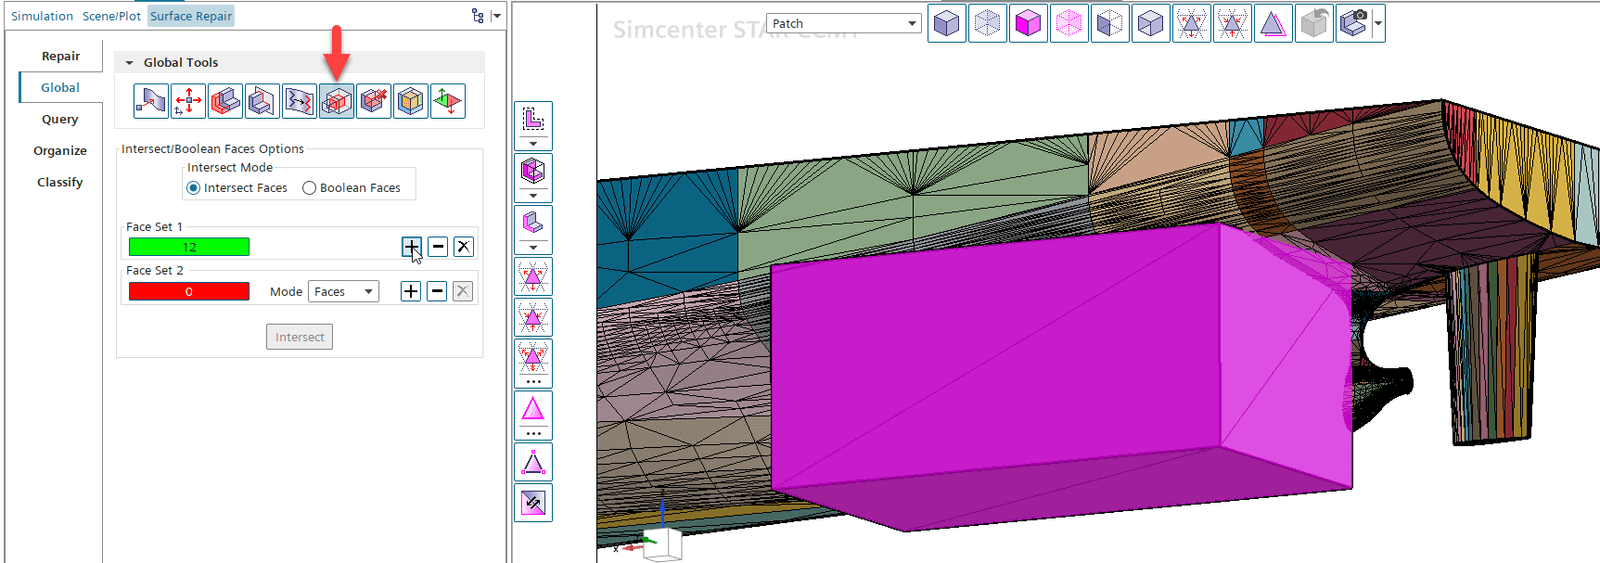Viewport: 1600px width, 563px height.
Task: Click the second magenta triangle arrows icon
Action: (533, 318)
